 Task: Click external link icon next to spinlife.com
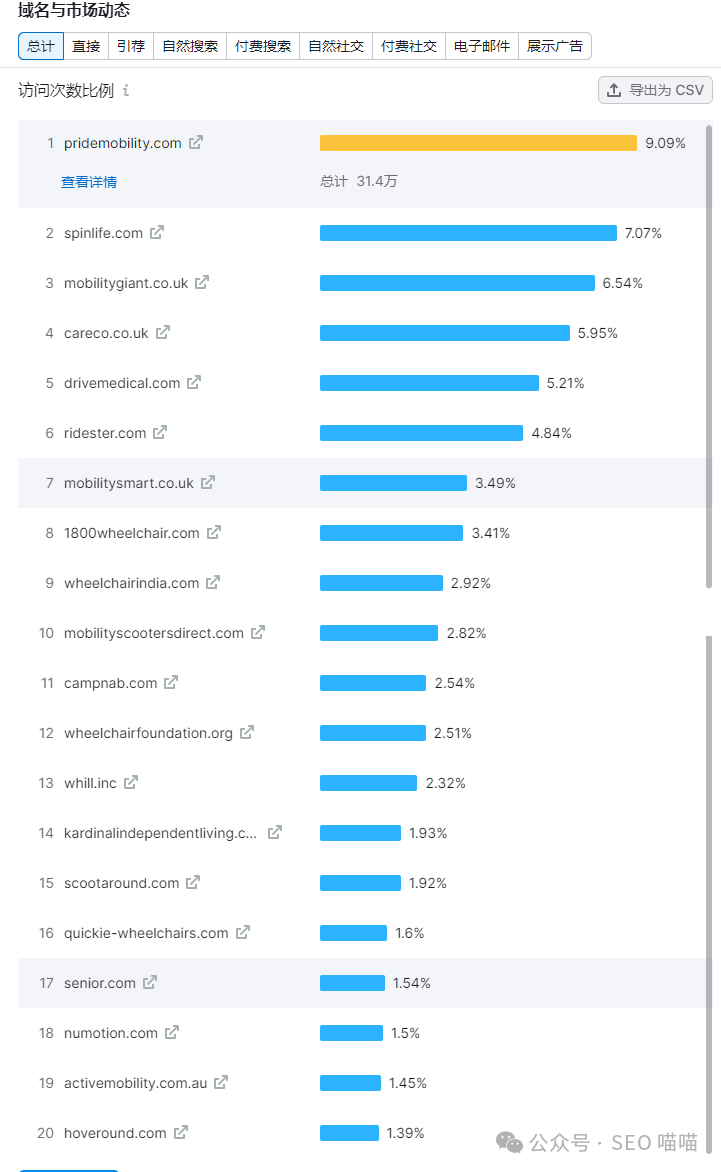157,233
